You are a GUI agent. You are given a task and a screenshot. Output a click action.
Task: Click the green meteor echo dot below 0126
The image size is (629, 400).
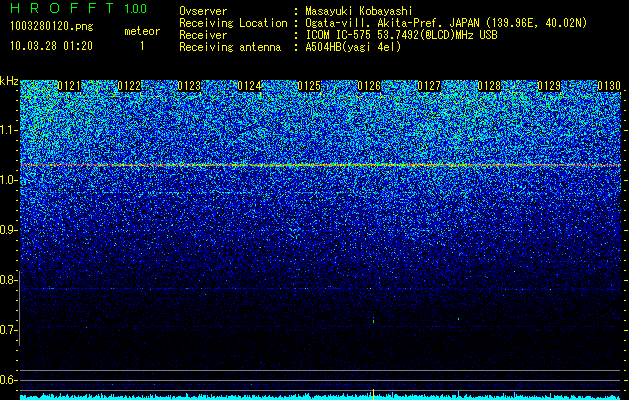(x=373, y=320)
